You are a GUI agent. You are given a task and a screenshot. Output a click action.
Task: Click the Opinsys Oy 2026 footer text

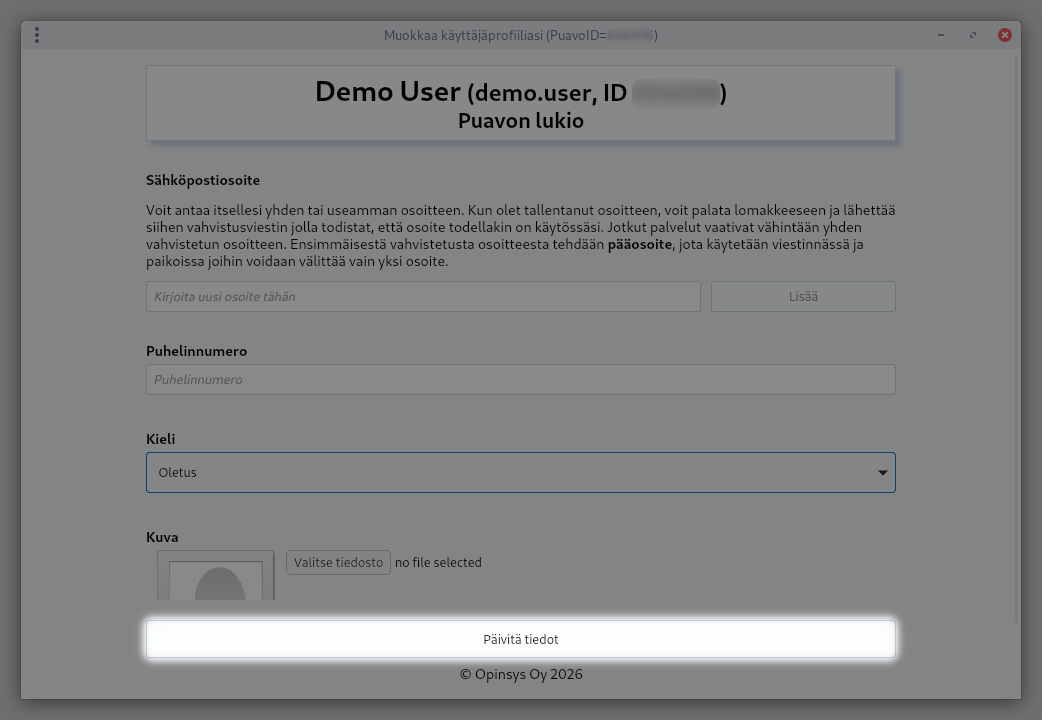tap(520, 675)
